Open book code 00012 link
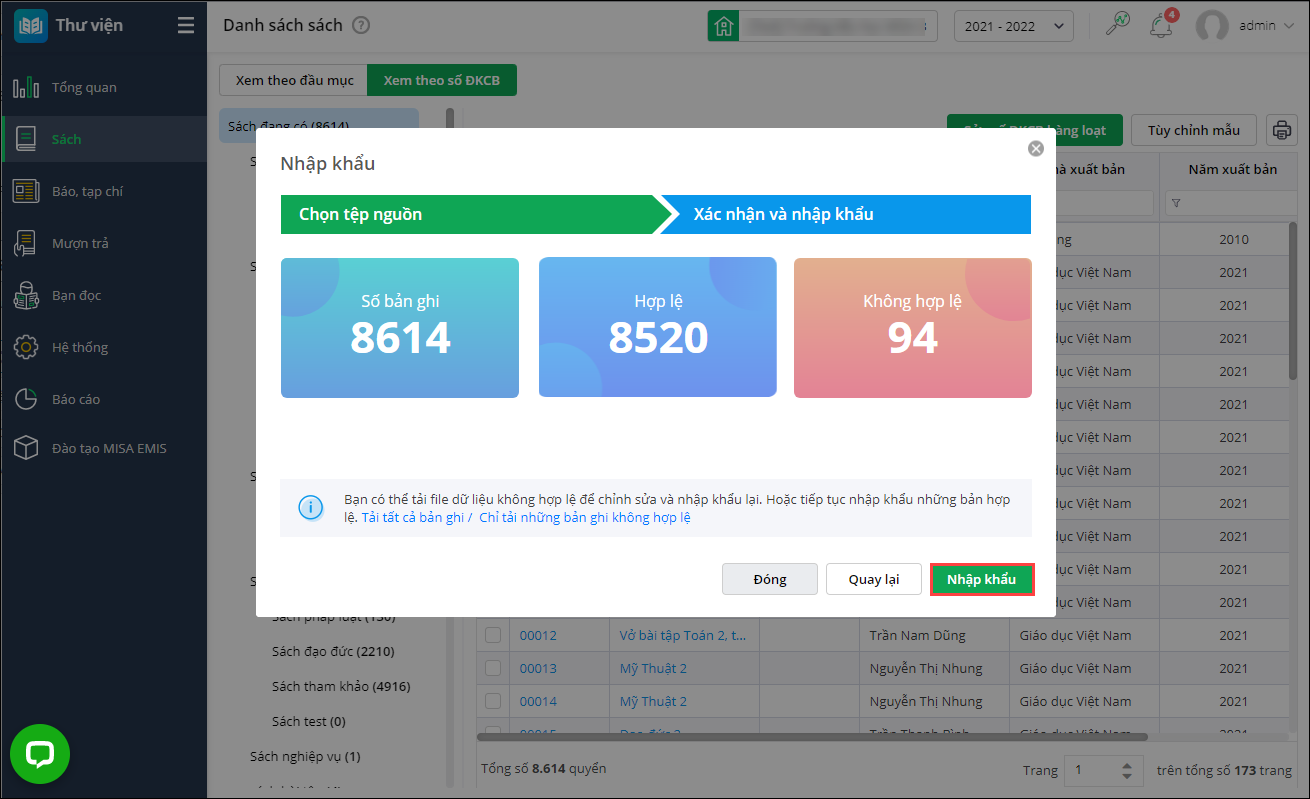The height and width of the screenshot is (799, 1310). [538, 636]
